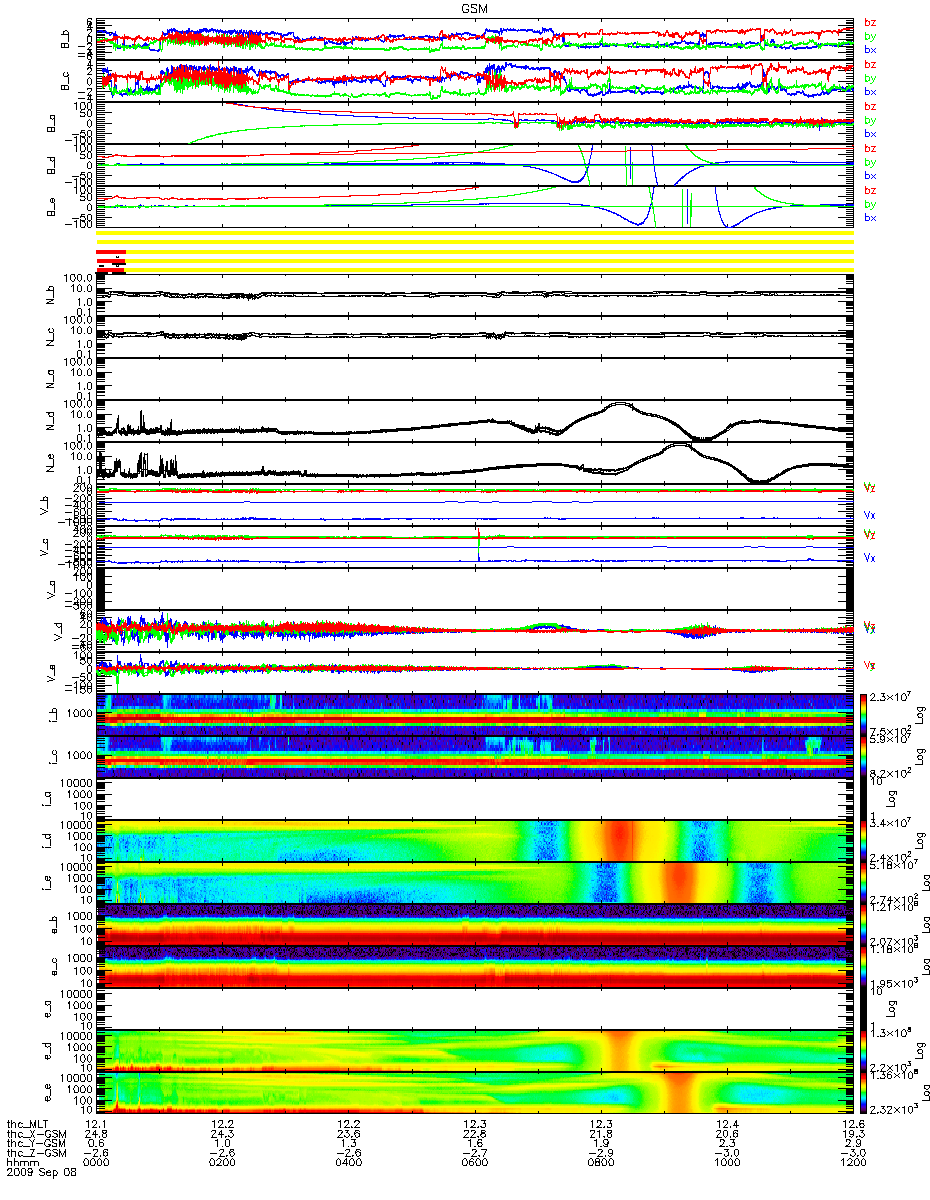Screen dimensions: 930x1200
Task: Click the Z-GSM value -2.7
Action: [474, 1154]
